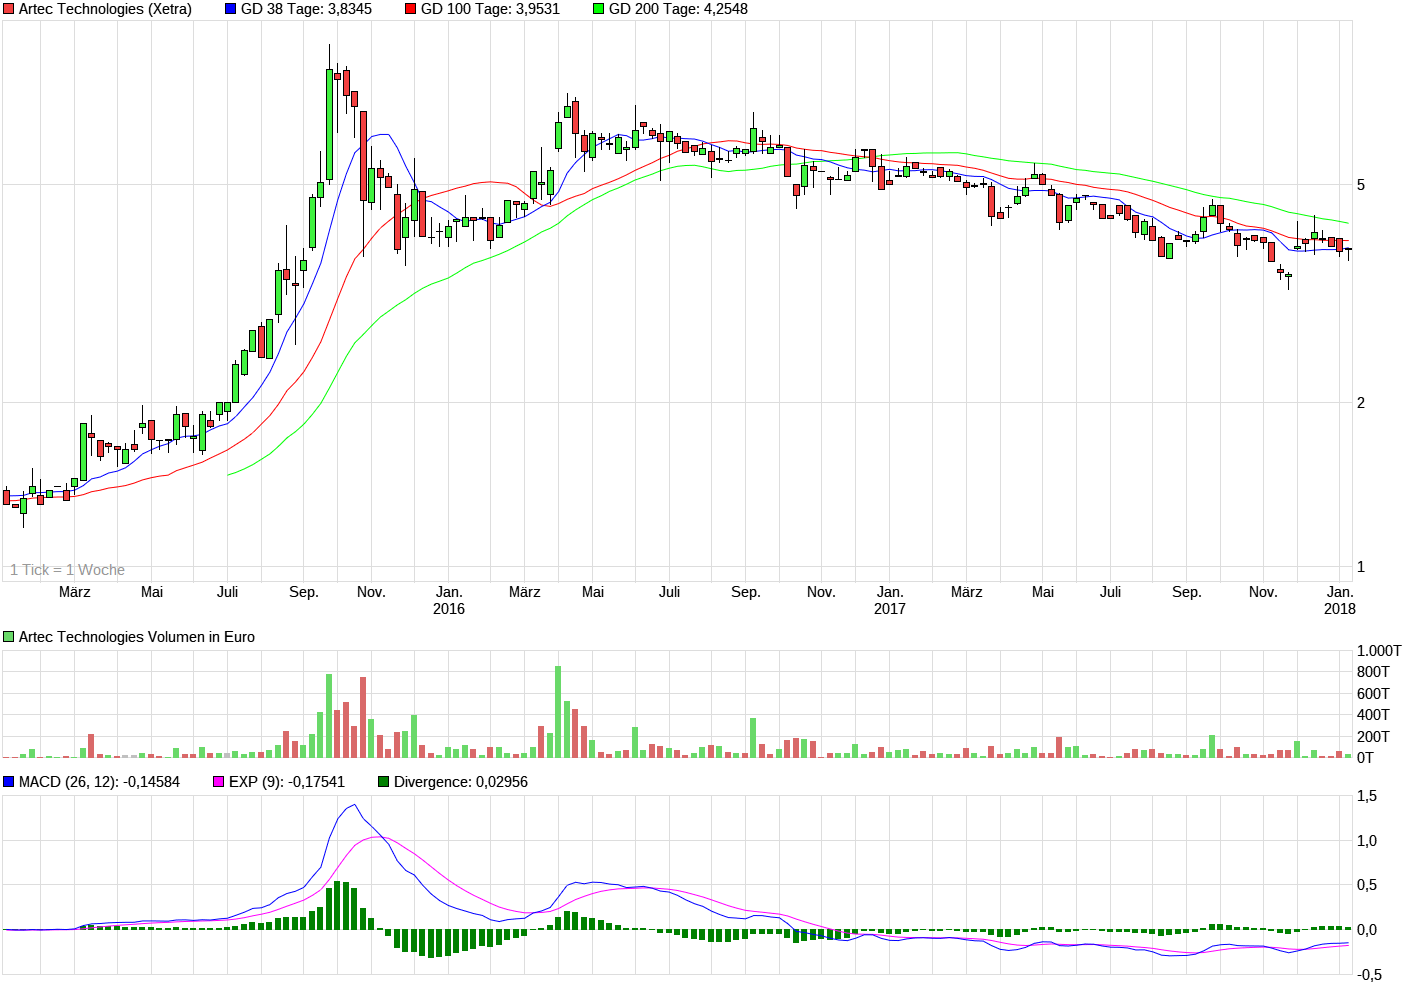Click the red Artec Technologies (Xetra) legend square
The image size is (1410, 989).
9,9
